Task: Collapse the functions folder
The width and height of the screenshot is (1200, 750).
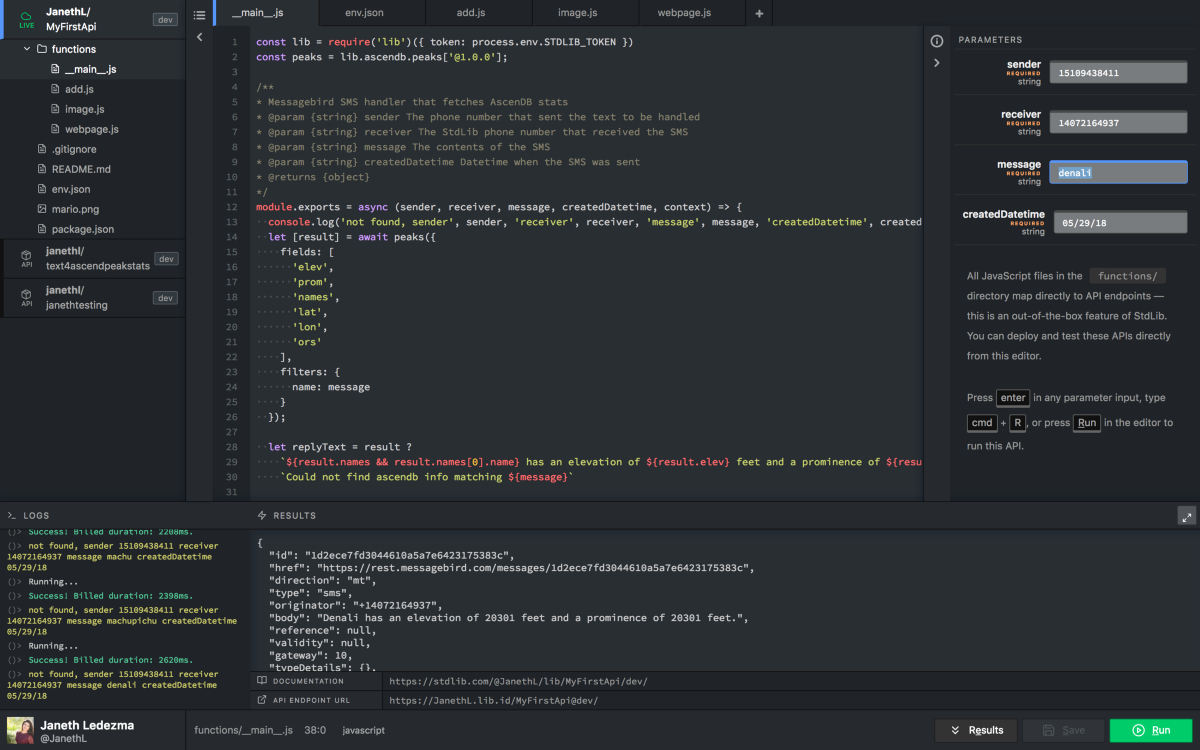Action: tap(27, 49)
